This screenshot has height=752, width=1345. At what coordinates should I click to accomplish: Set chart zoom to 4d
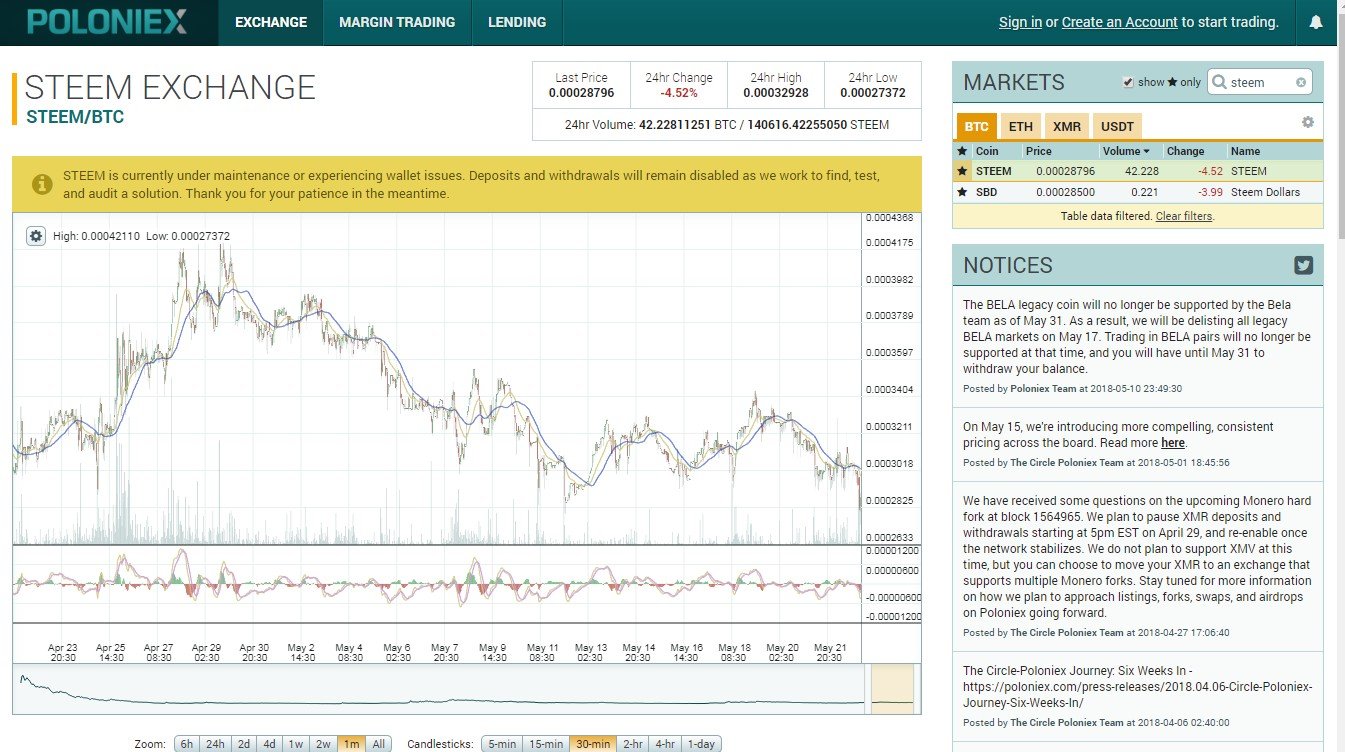269,744
